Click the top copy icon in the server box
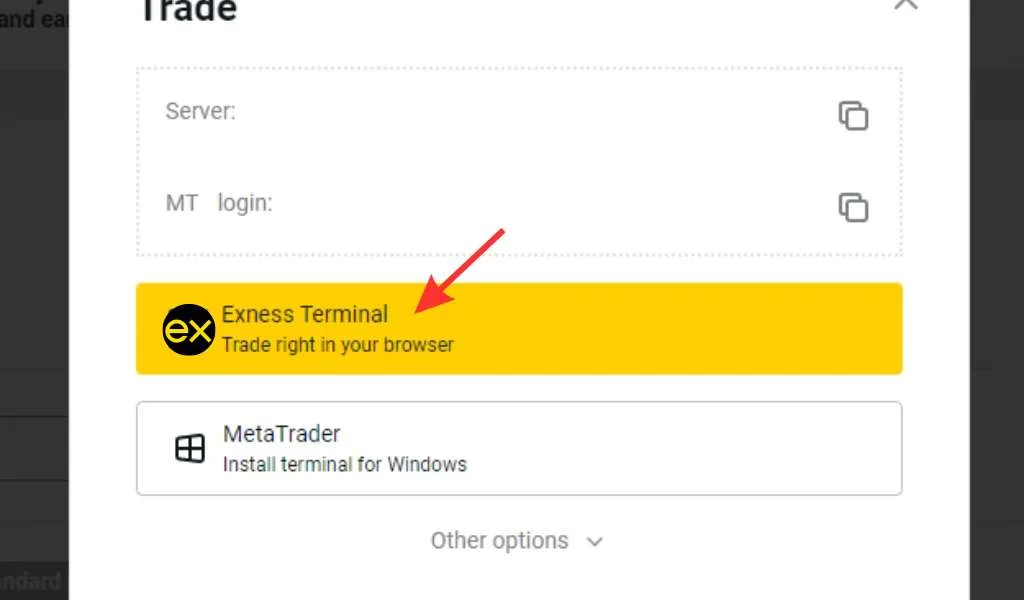This screenshot has height=600, width=1024. 852,115
